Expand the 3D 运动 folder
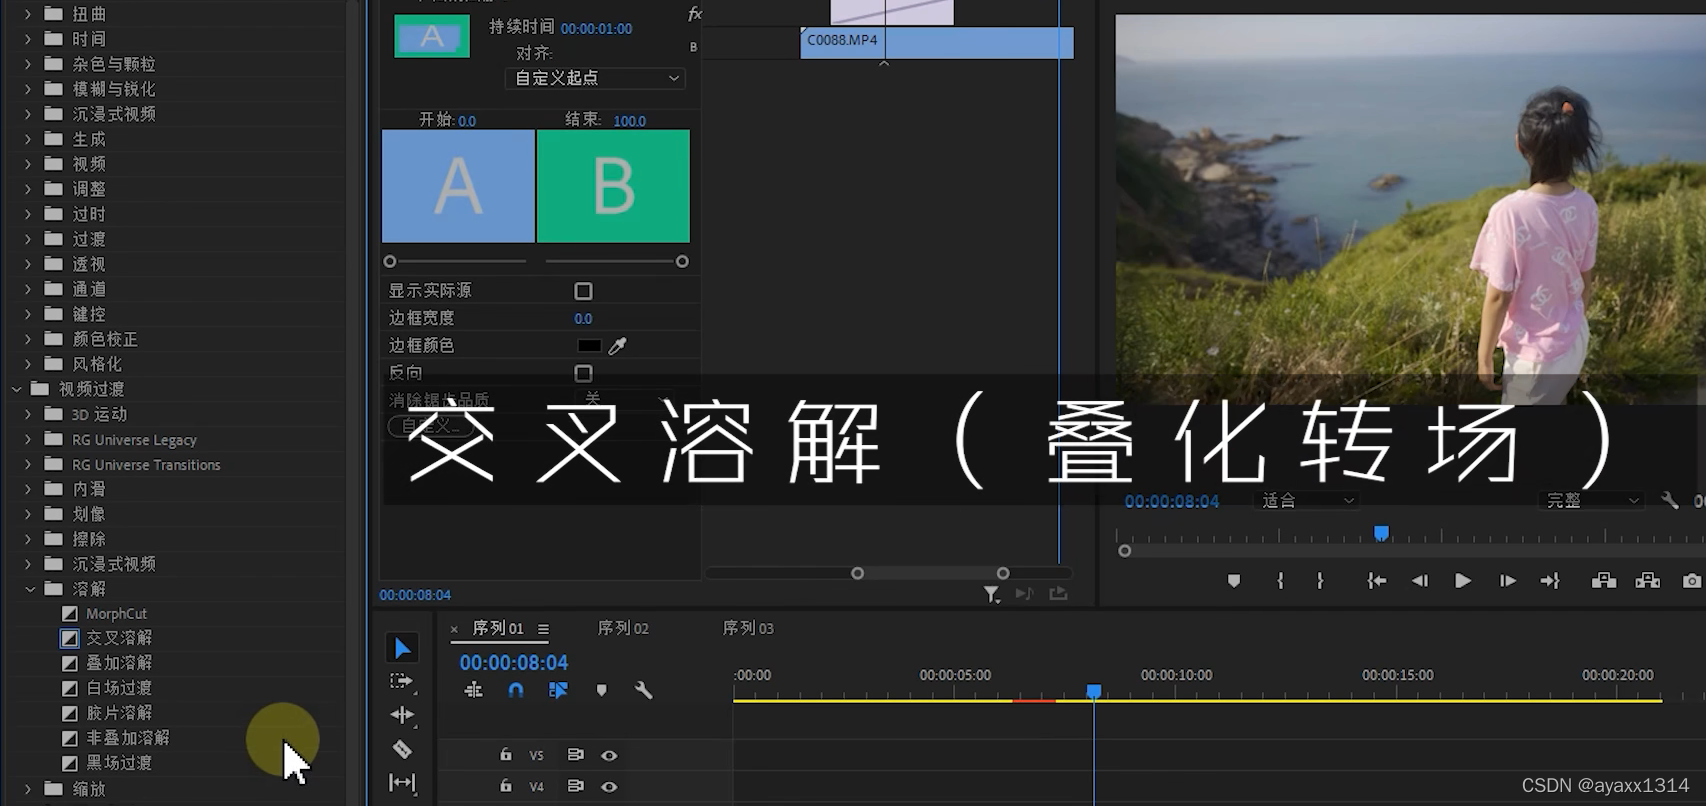1706x806 pixels. (28, 414)
